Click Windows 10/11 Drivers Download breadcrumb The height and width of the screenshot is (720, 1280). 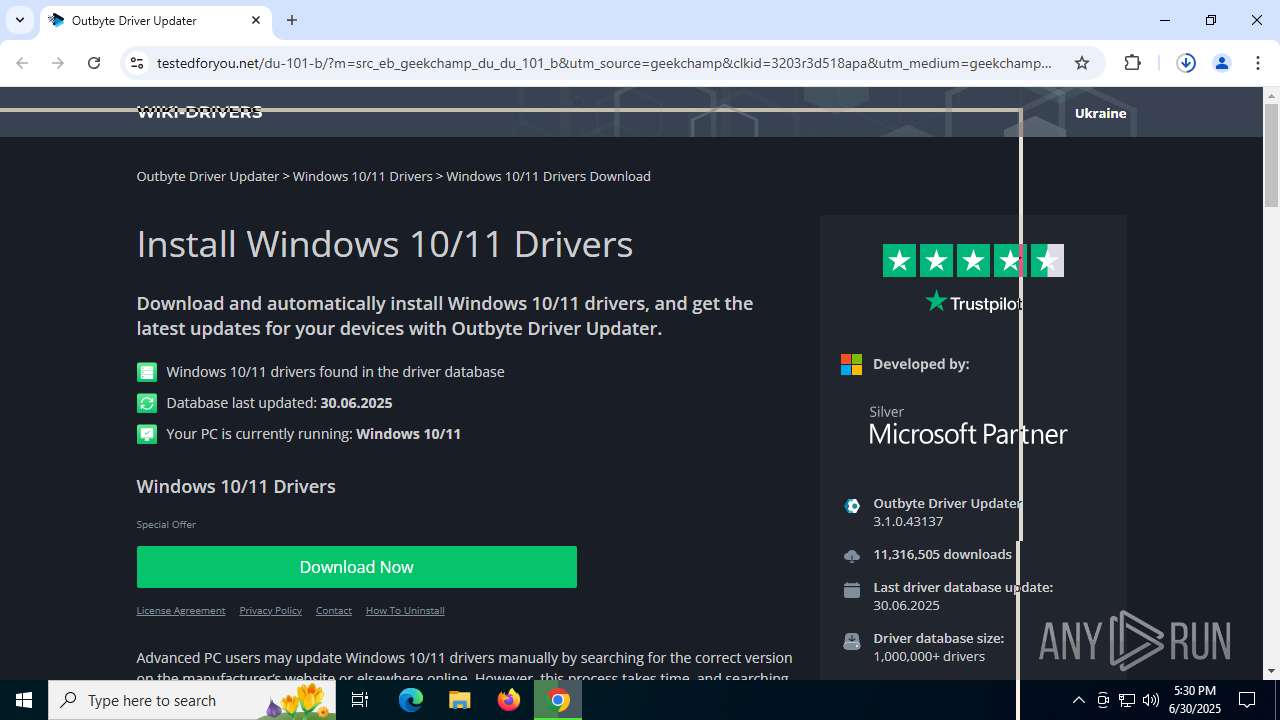(x=548, y=176)
